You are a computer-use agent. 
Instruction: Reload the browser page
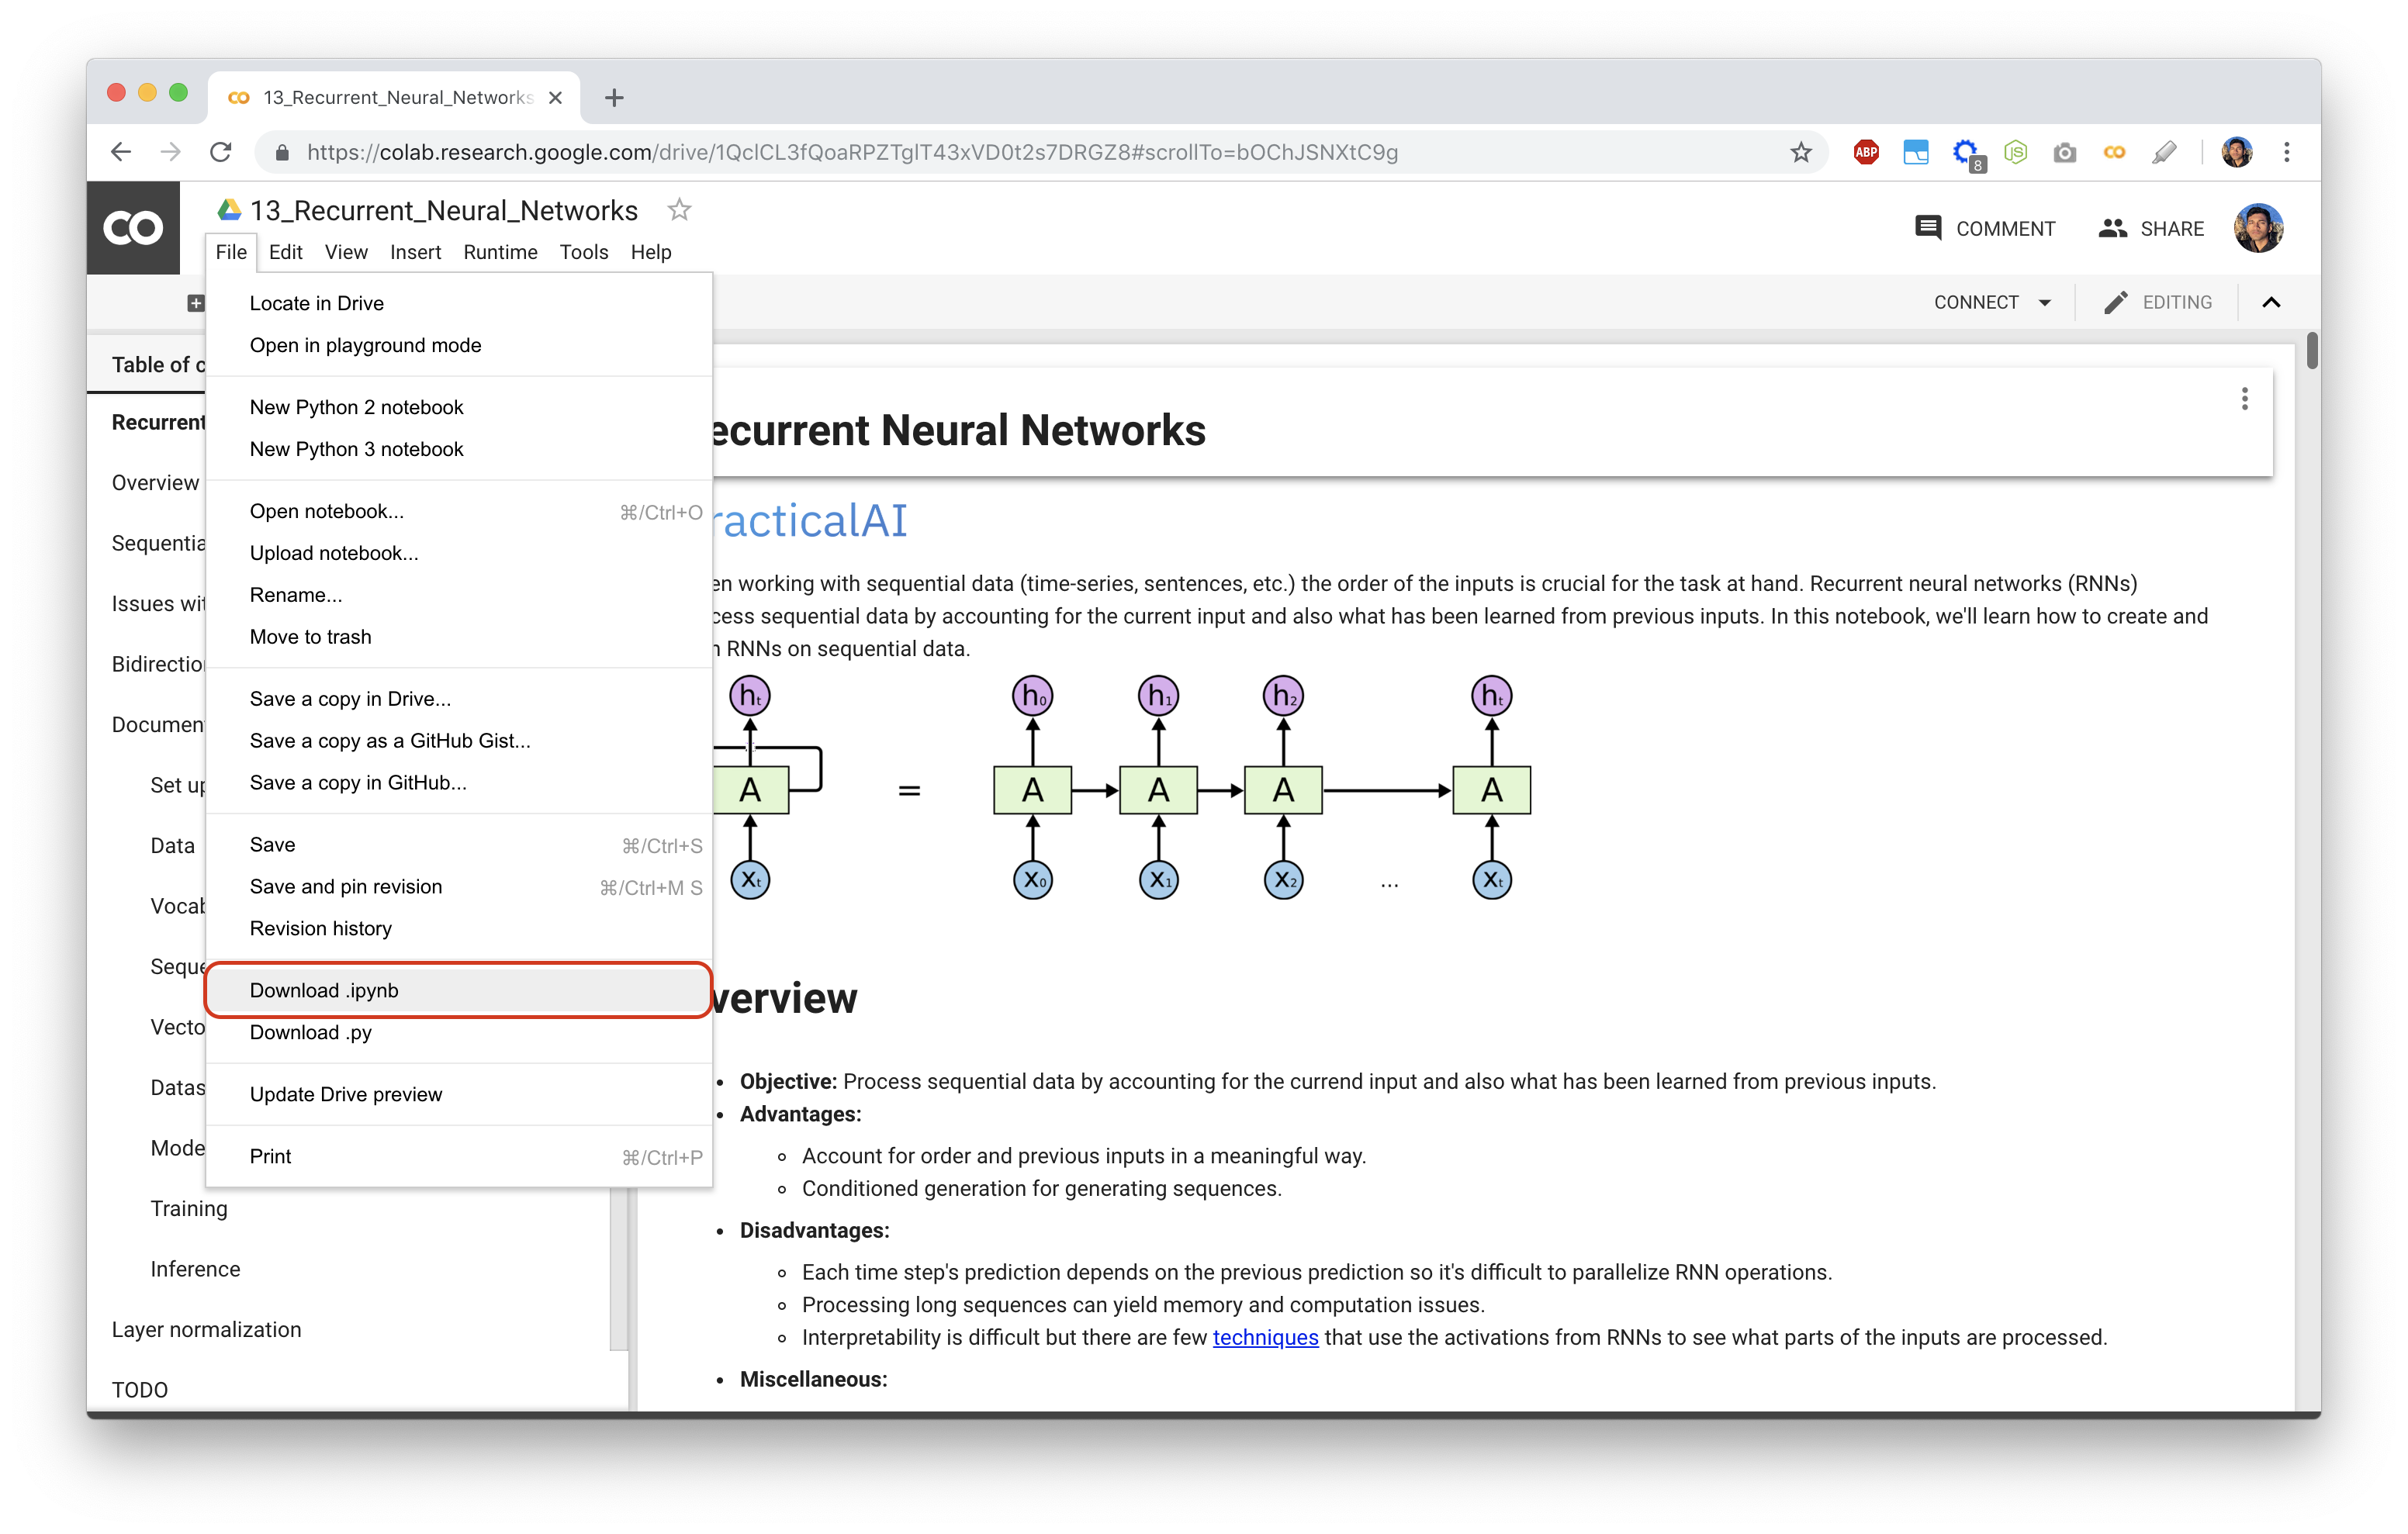pos(221,152)
